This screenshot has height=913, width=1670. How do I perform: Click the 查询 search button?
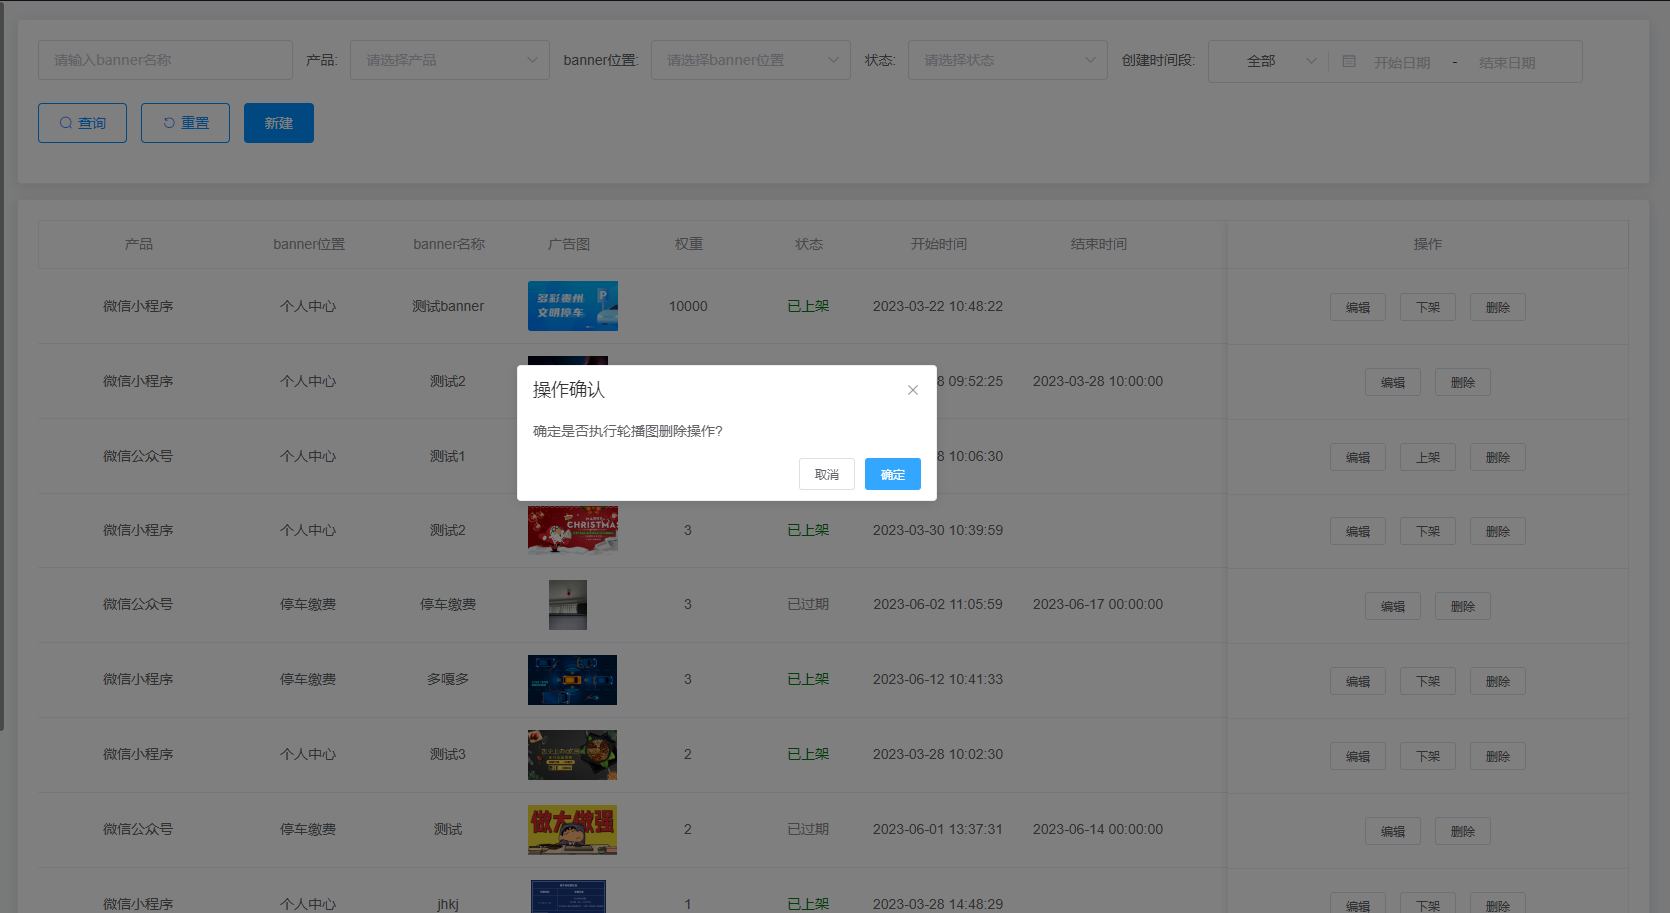point(82,123)
